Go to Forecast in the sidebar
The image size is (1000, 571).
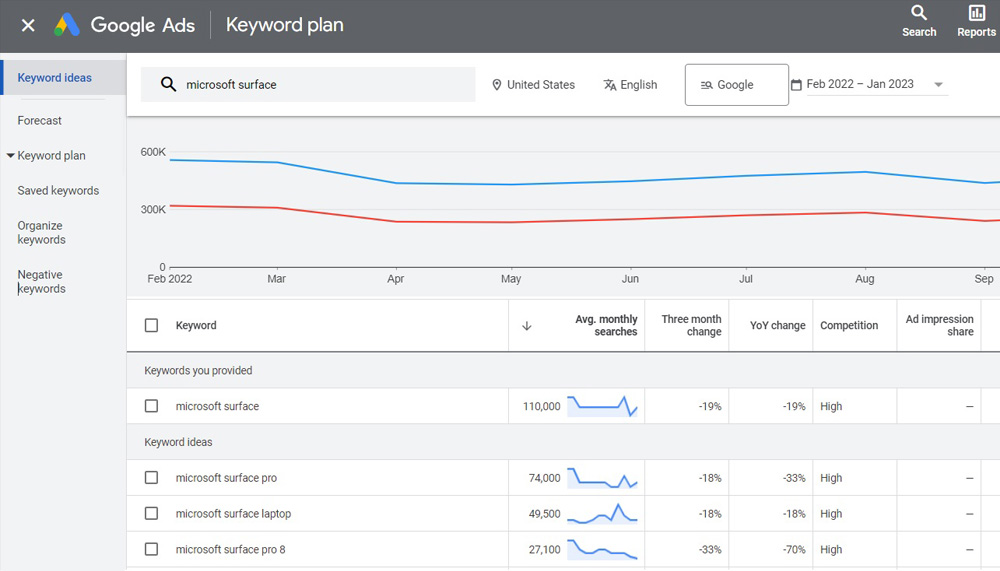[x=40, y=121]
